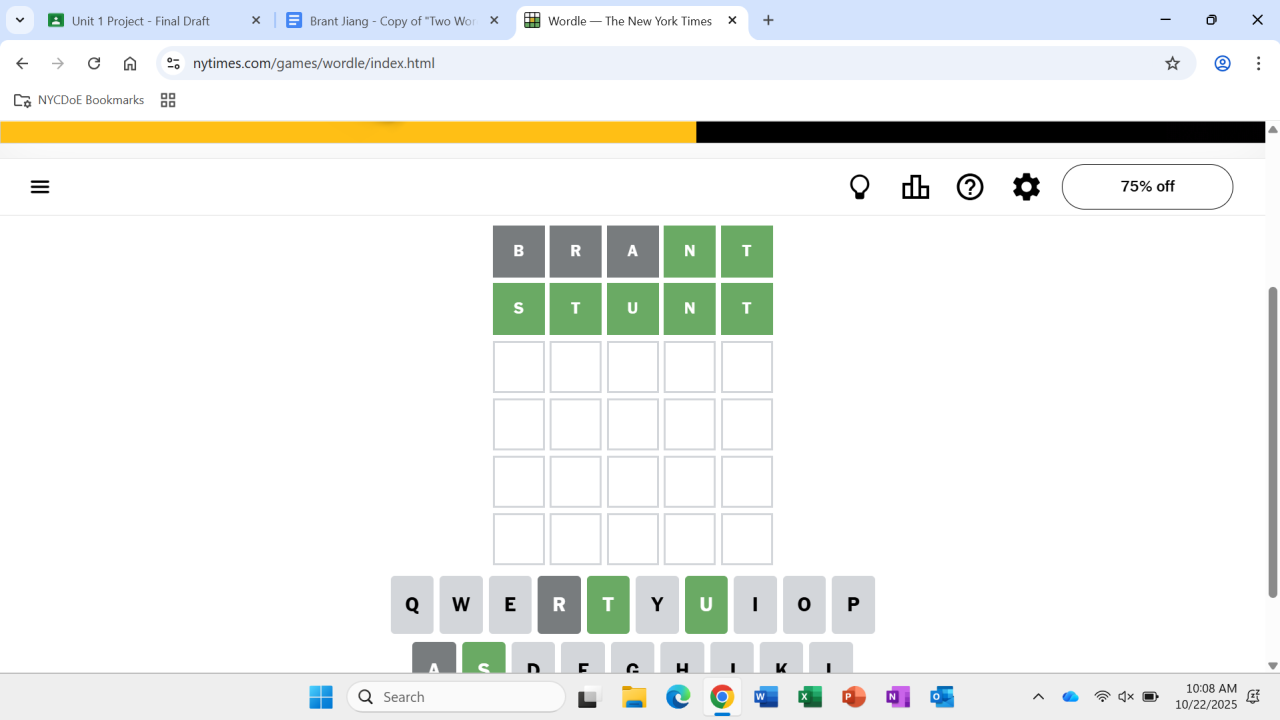Tap the Q key on the on-screen keyboard
Image resolution: width=1280 pixels, height=720 pixels.
(x=412, y=605)
